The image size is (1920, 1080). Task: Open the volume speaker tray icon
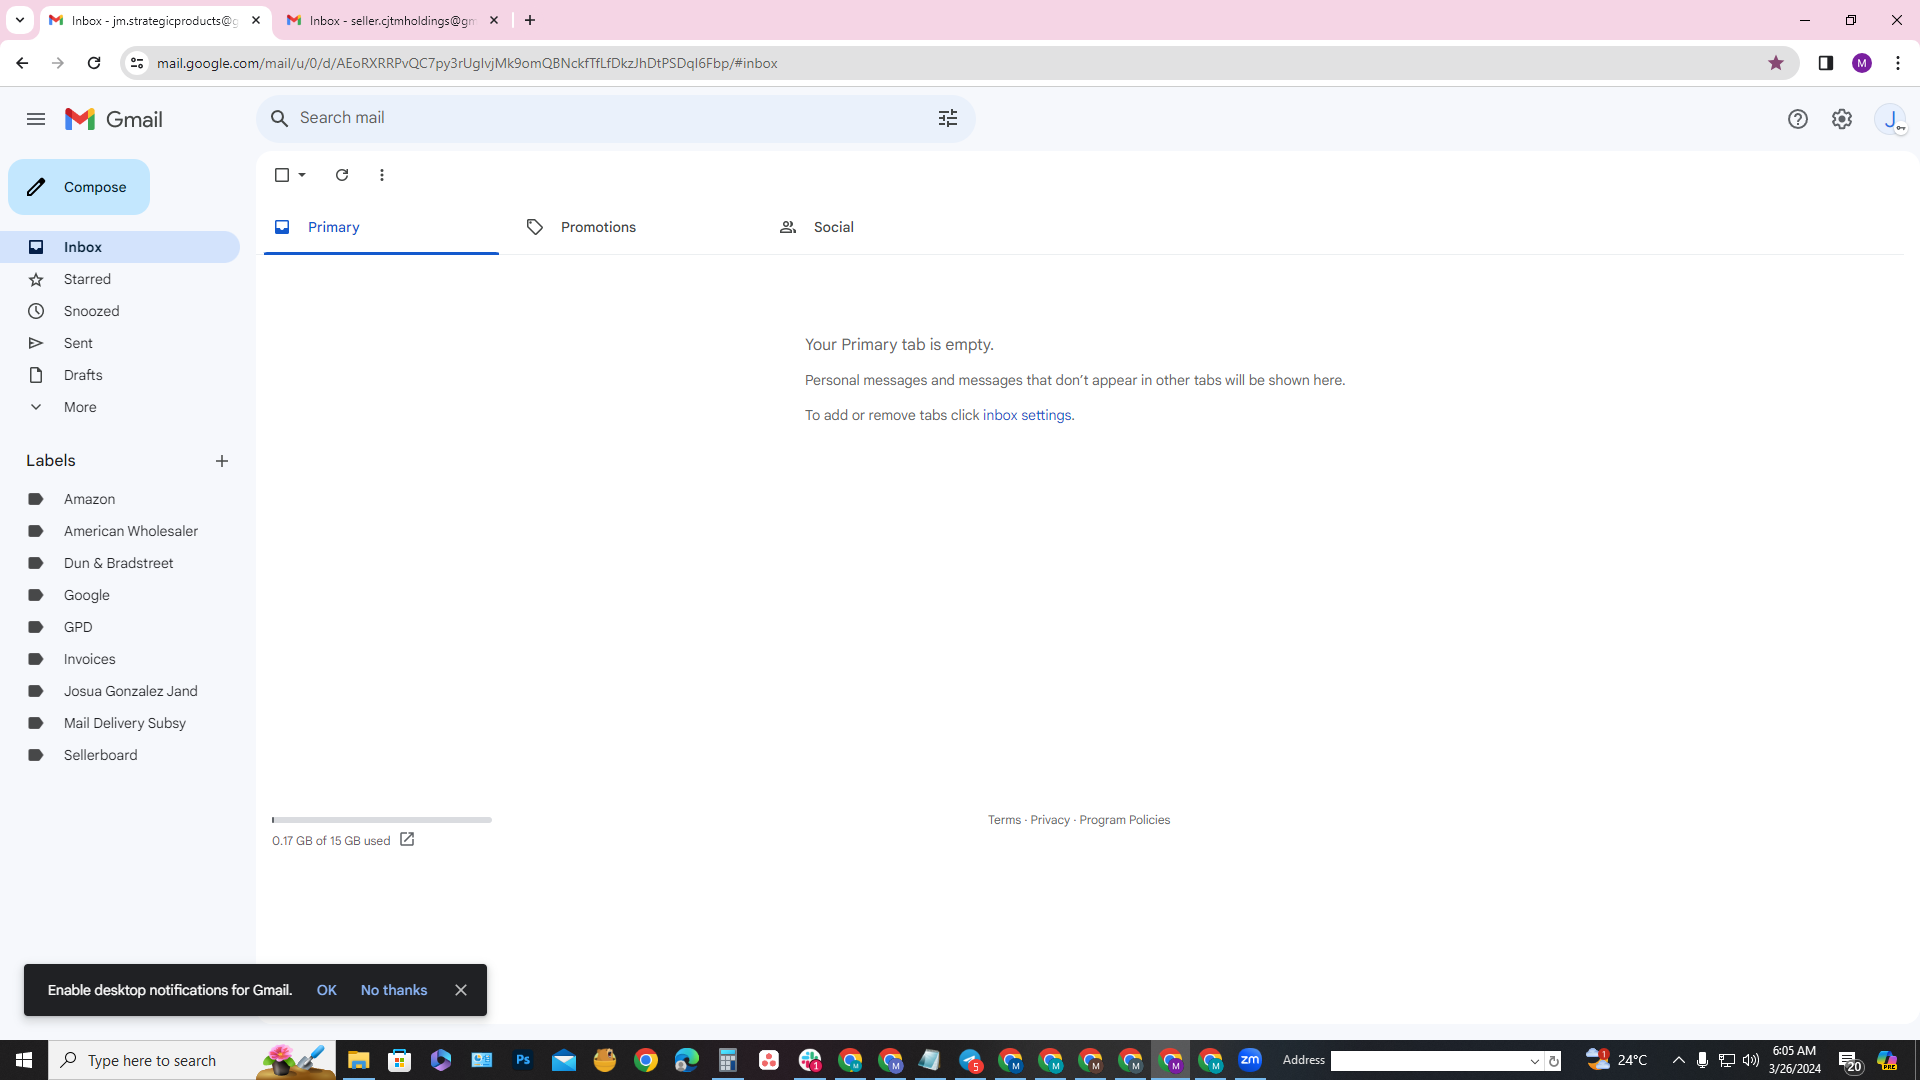(1751, 1060)
